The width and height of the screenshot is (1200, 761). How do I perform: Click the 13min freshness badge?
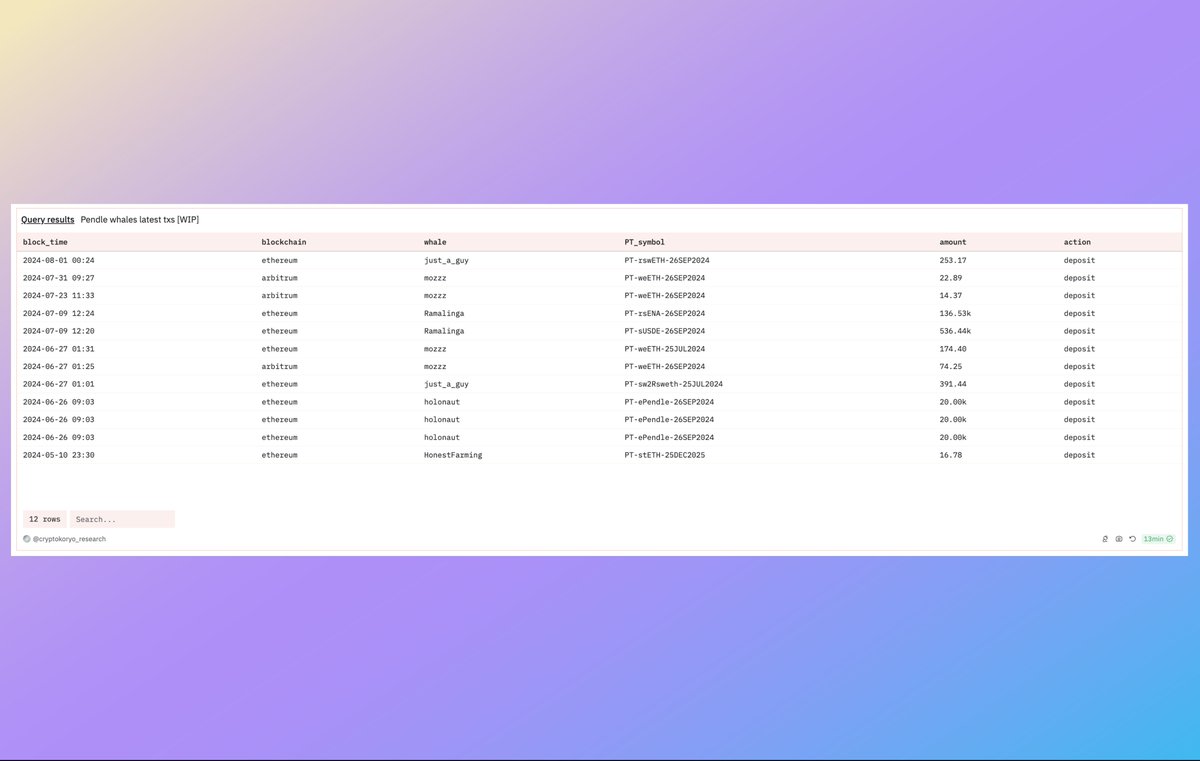point(1158,539)
